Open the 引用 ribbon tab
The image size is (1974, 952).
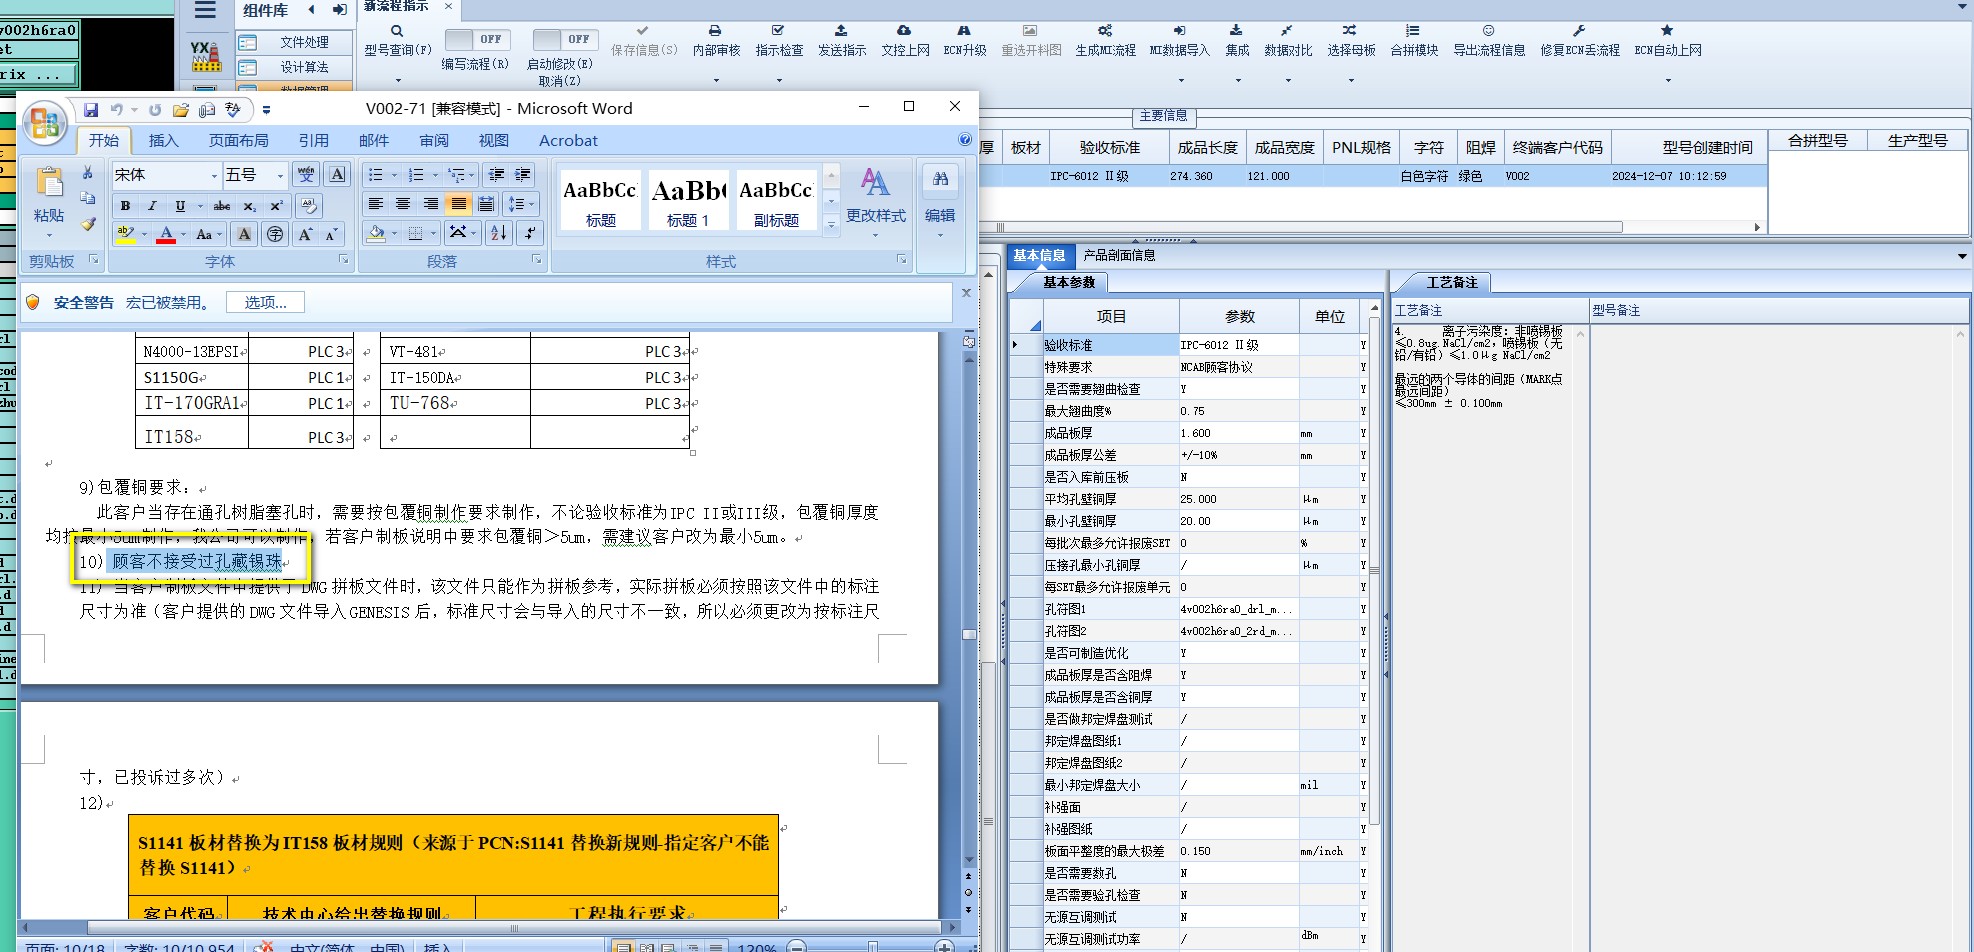click(x=314, y=140)
